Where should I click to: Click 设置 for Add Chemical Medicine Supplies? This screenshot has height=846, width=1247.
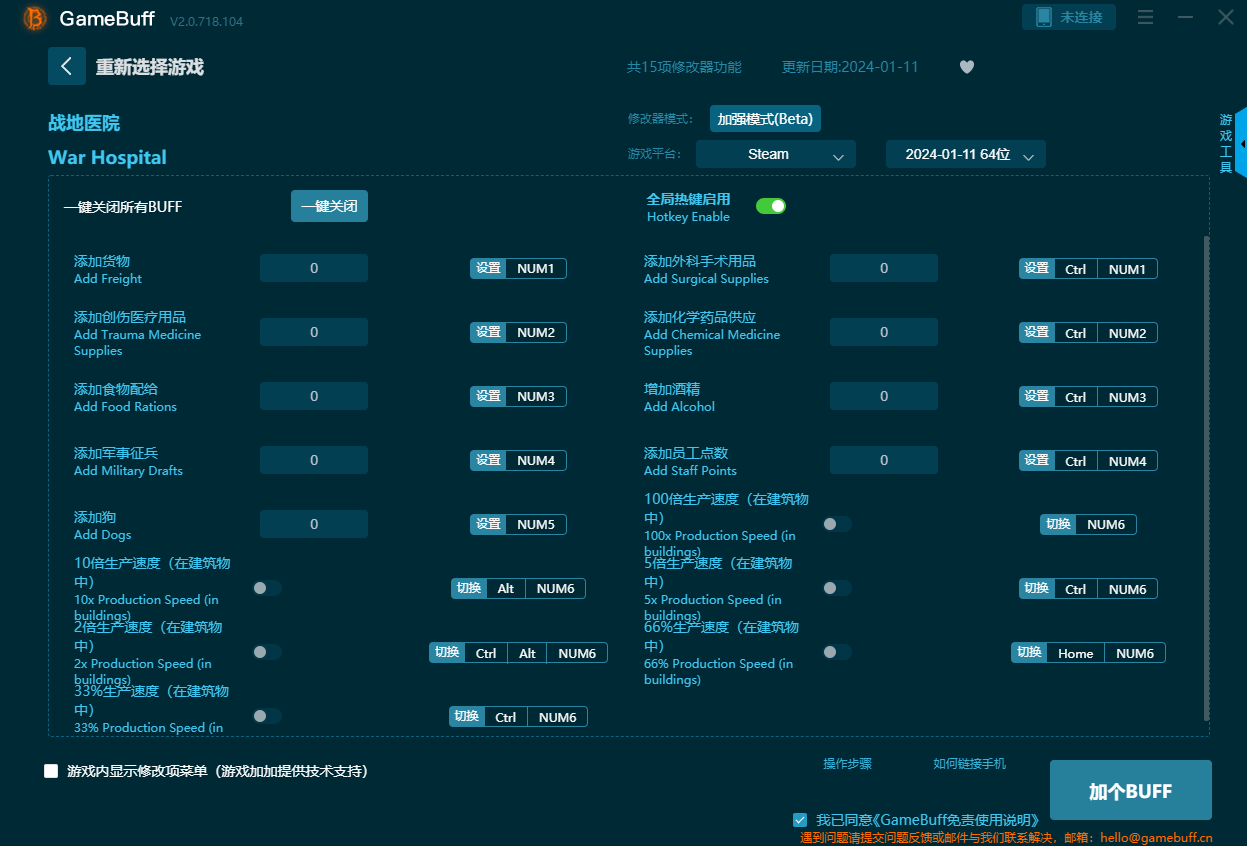coord(1037,332)
